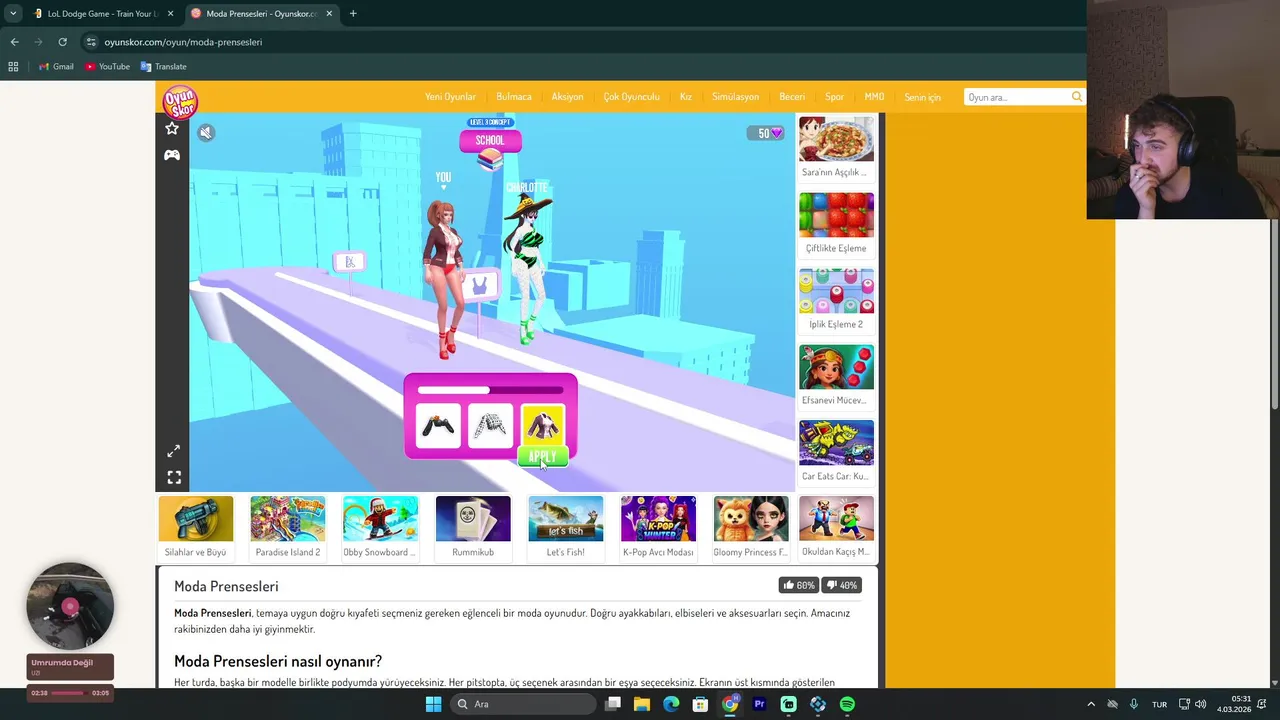The width and height of the screenshot is (1280, 720).
Task: Reload the current page
Action: 62,42
